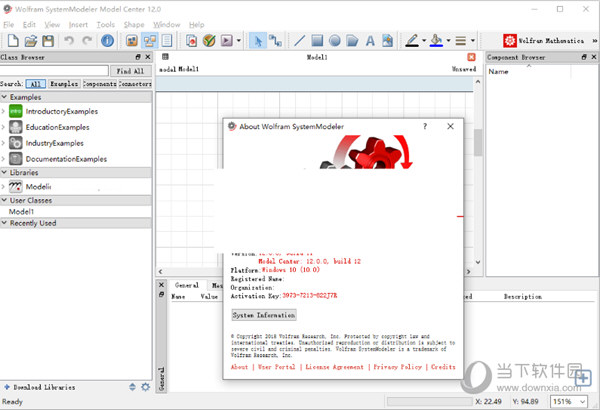Open the Credits link

[443, 367]
